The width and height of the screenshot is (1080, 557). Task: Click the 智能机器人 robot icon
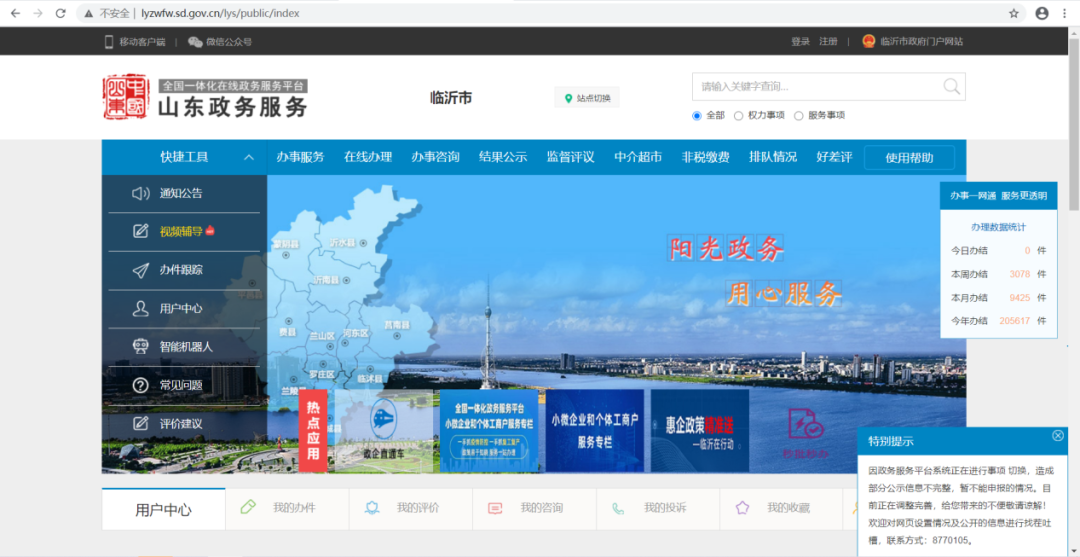point(141,347)
